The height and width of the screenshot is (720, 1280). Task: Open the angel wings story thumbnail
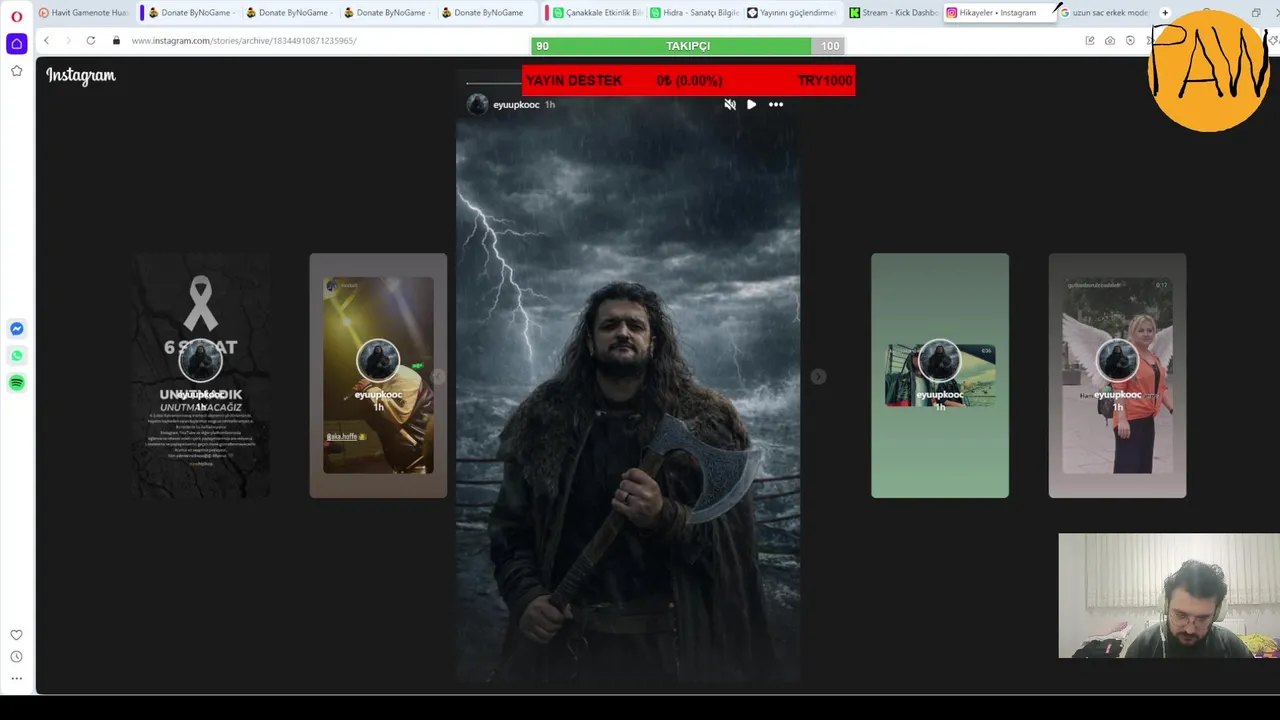(x=1117, y=375)
